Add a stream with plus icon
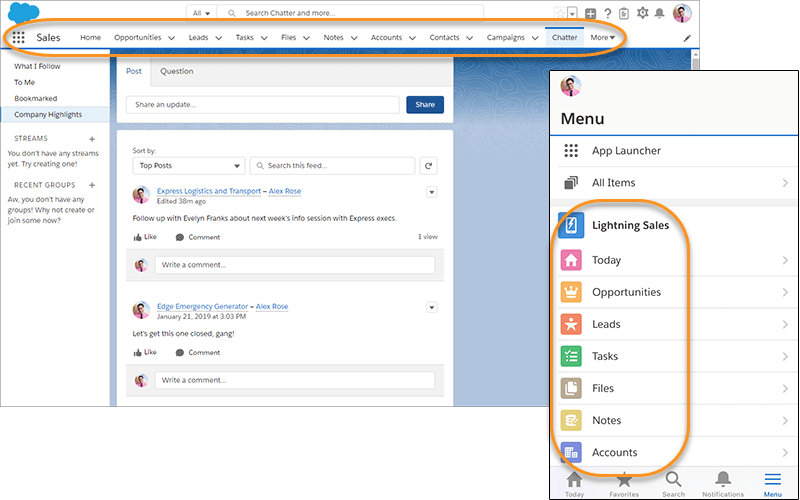800x500 pixels. coord(92,139)
